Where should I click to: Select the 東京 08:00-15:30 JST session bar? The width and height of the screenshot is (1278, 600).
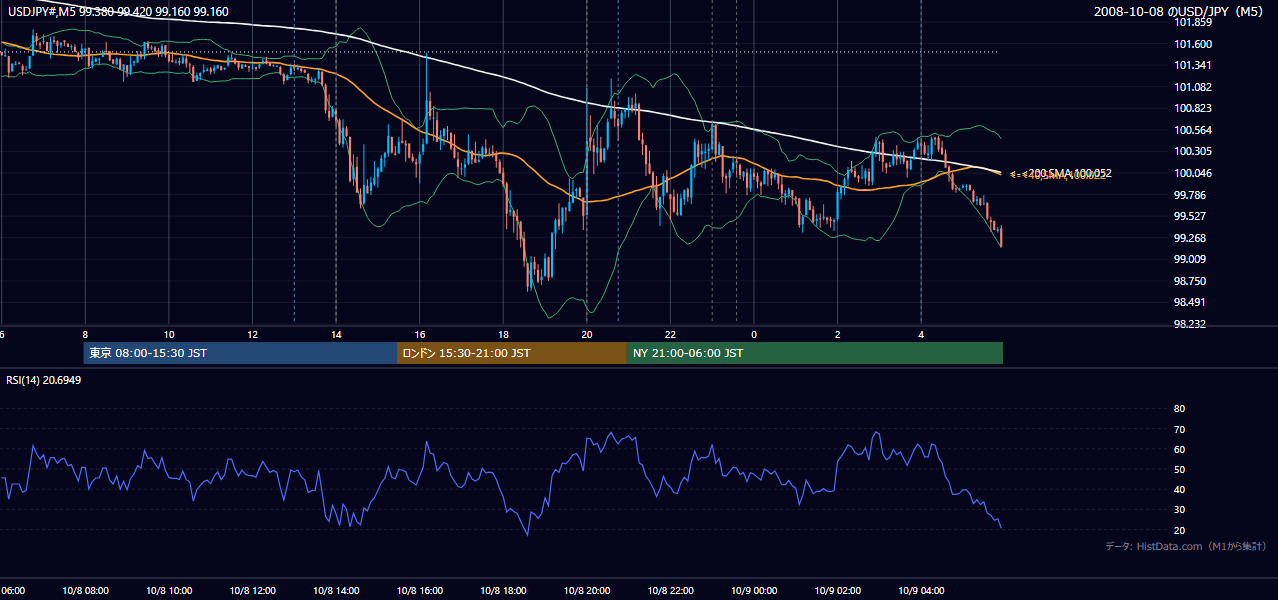coord(241,353)
